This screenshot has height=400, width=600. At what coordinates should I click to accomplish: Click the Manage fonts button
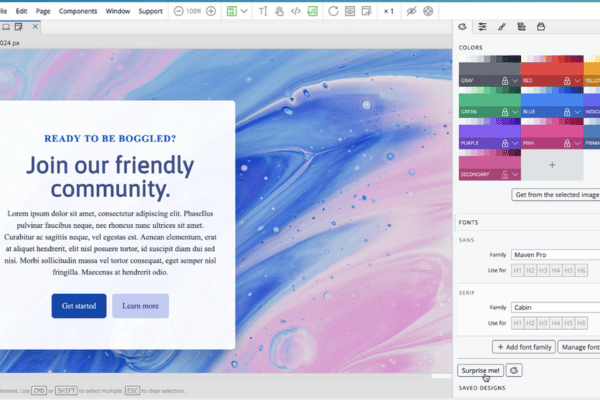579,347
